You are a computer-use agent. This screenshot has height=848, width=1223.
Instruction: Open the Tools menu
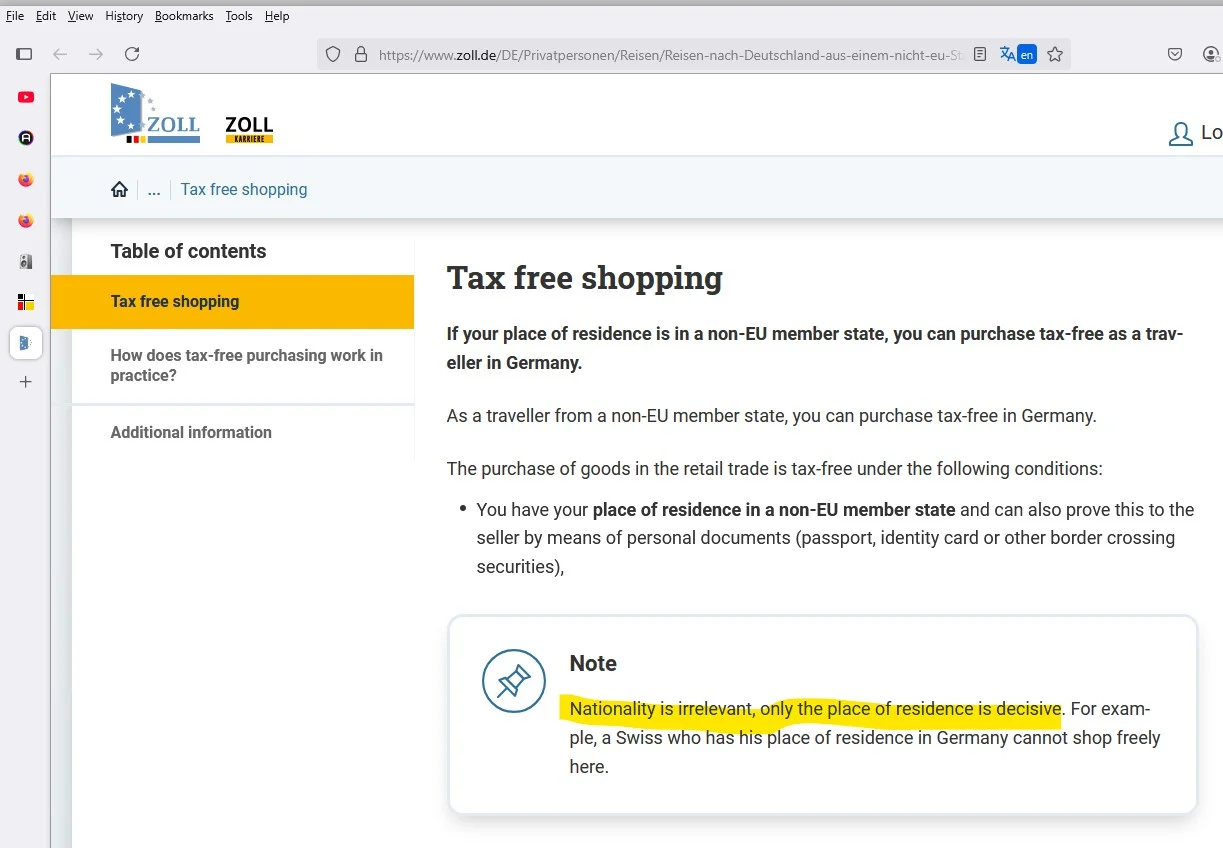click(239, 16)
